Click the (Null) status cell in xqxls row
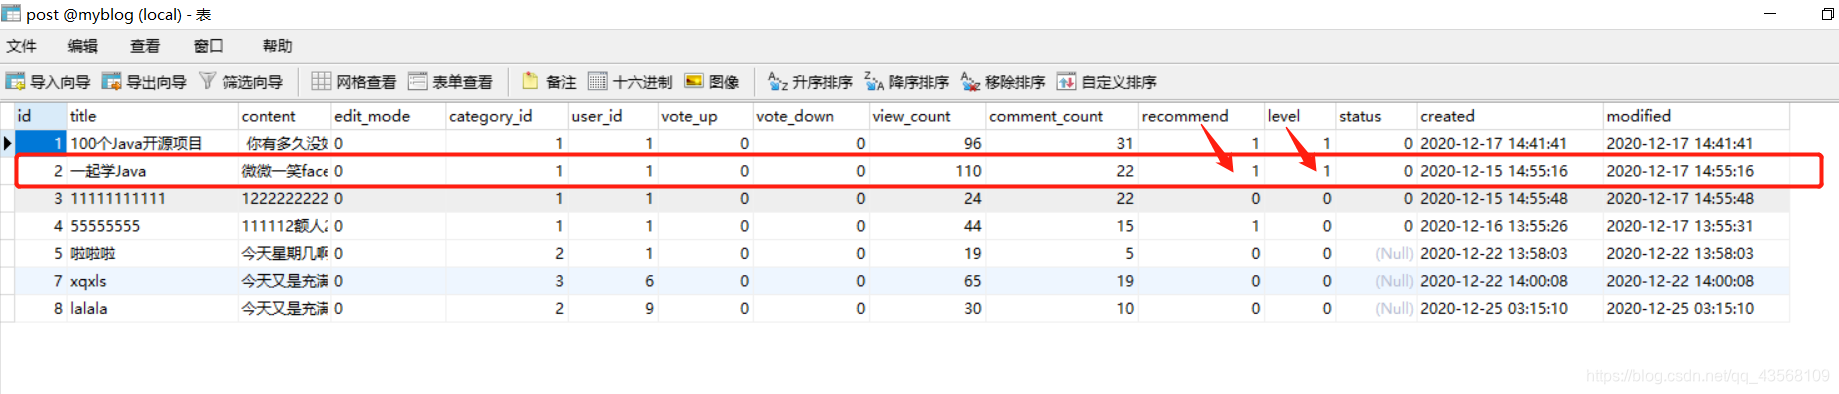Image resolution: width=1839 pixels, height=394 pixels. (1375, 281)
